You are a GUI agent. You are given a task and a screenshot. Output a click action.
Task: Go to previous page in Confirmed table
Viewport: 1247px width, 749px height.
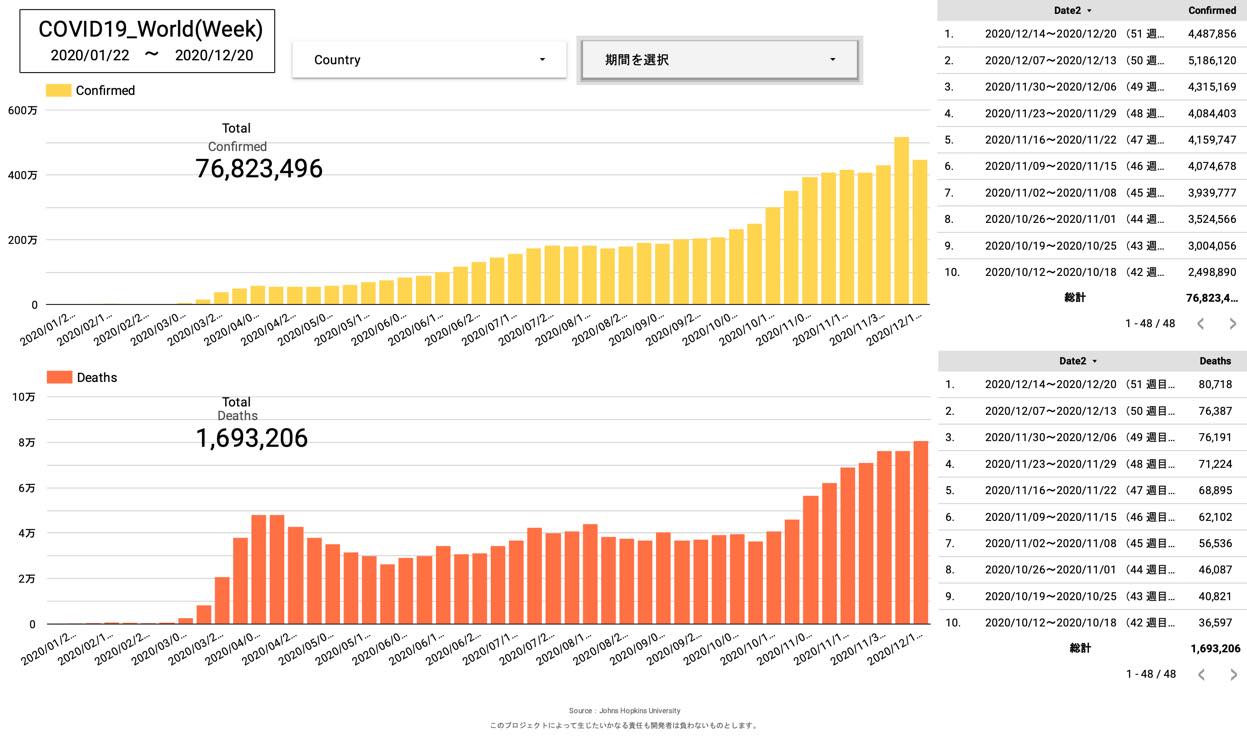pos(1201,324)
